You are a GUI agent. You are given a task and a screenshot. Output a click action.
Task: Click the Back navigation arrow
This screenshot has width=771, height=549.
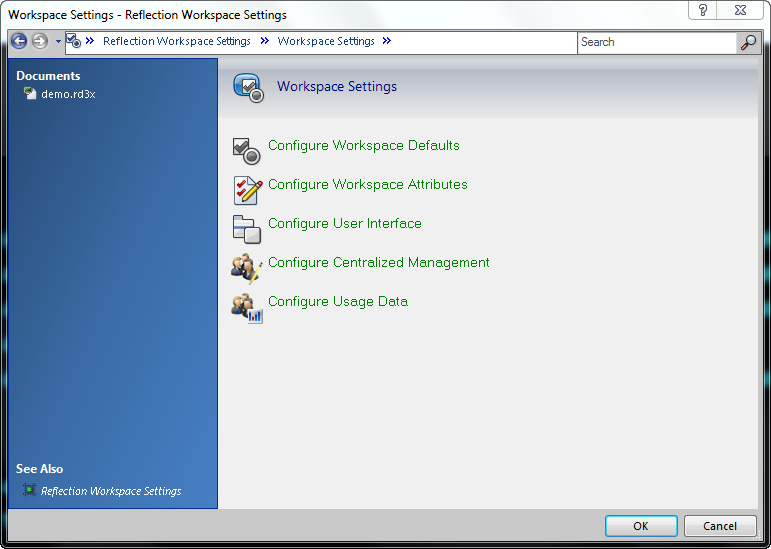[19, 41]
